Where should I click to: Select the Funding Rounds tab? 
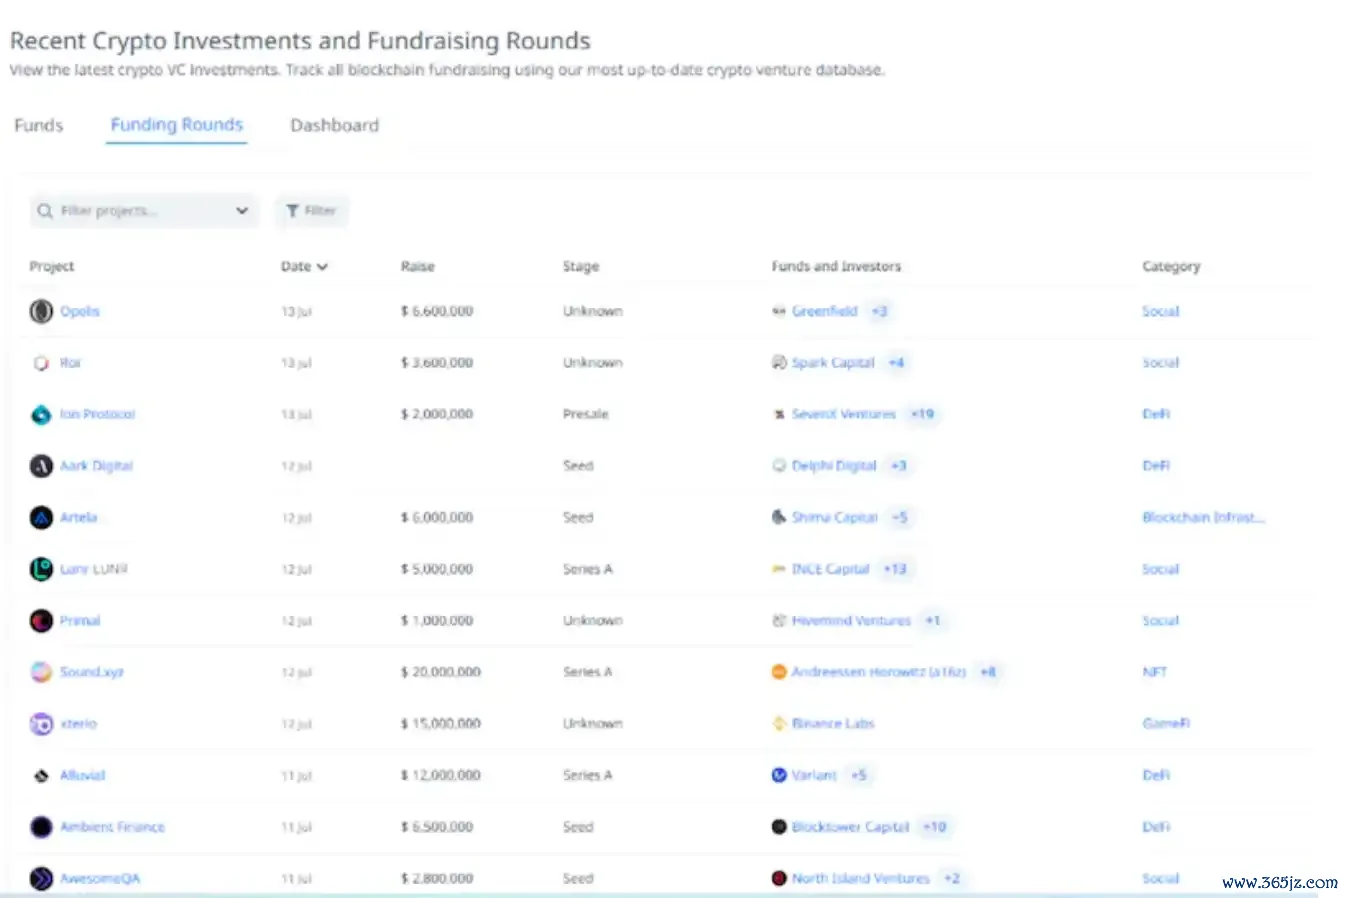[x=177, y=125]
